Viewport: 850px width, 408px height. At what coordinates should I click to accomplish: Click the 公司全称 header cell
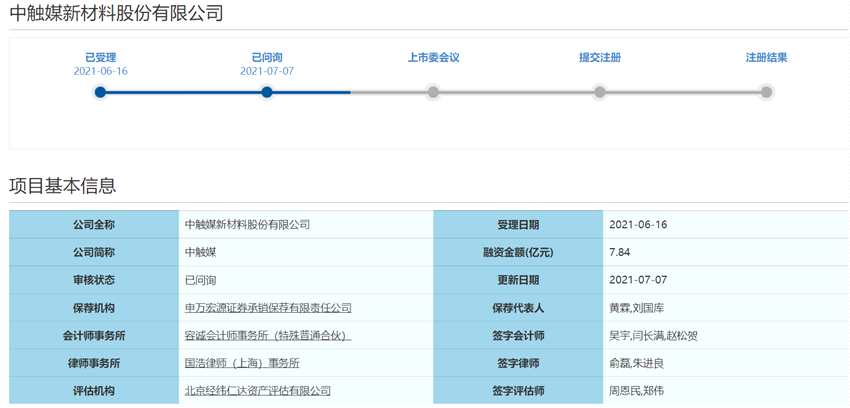tap(94, 224)
